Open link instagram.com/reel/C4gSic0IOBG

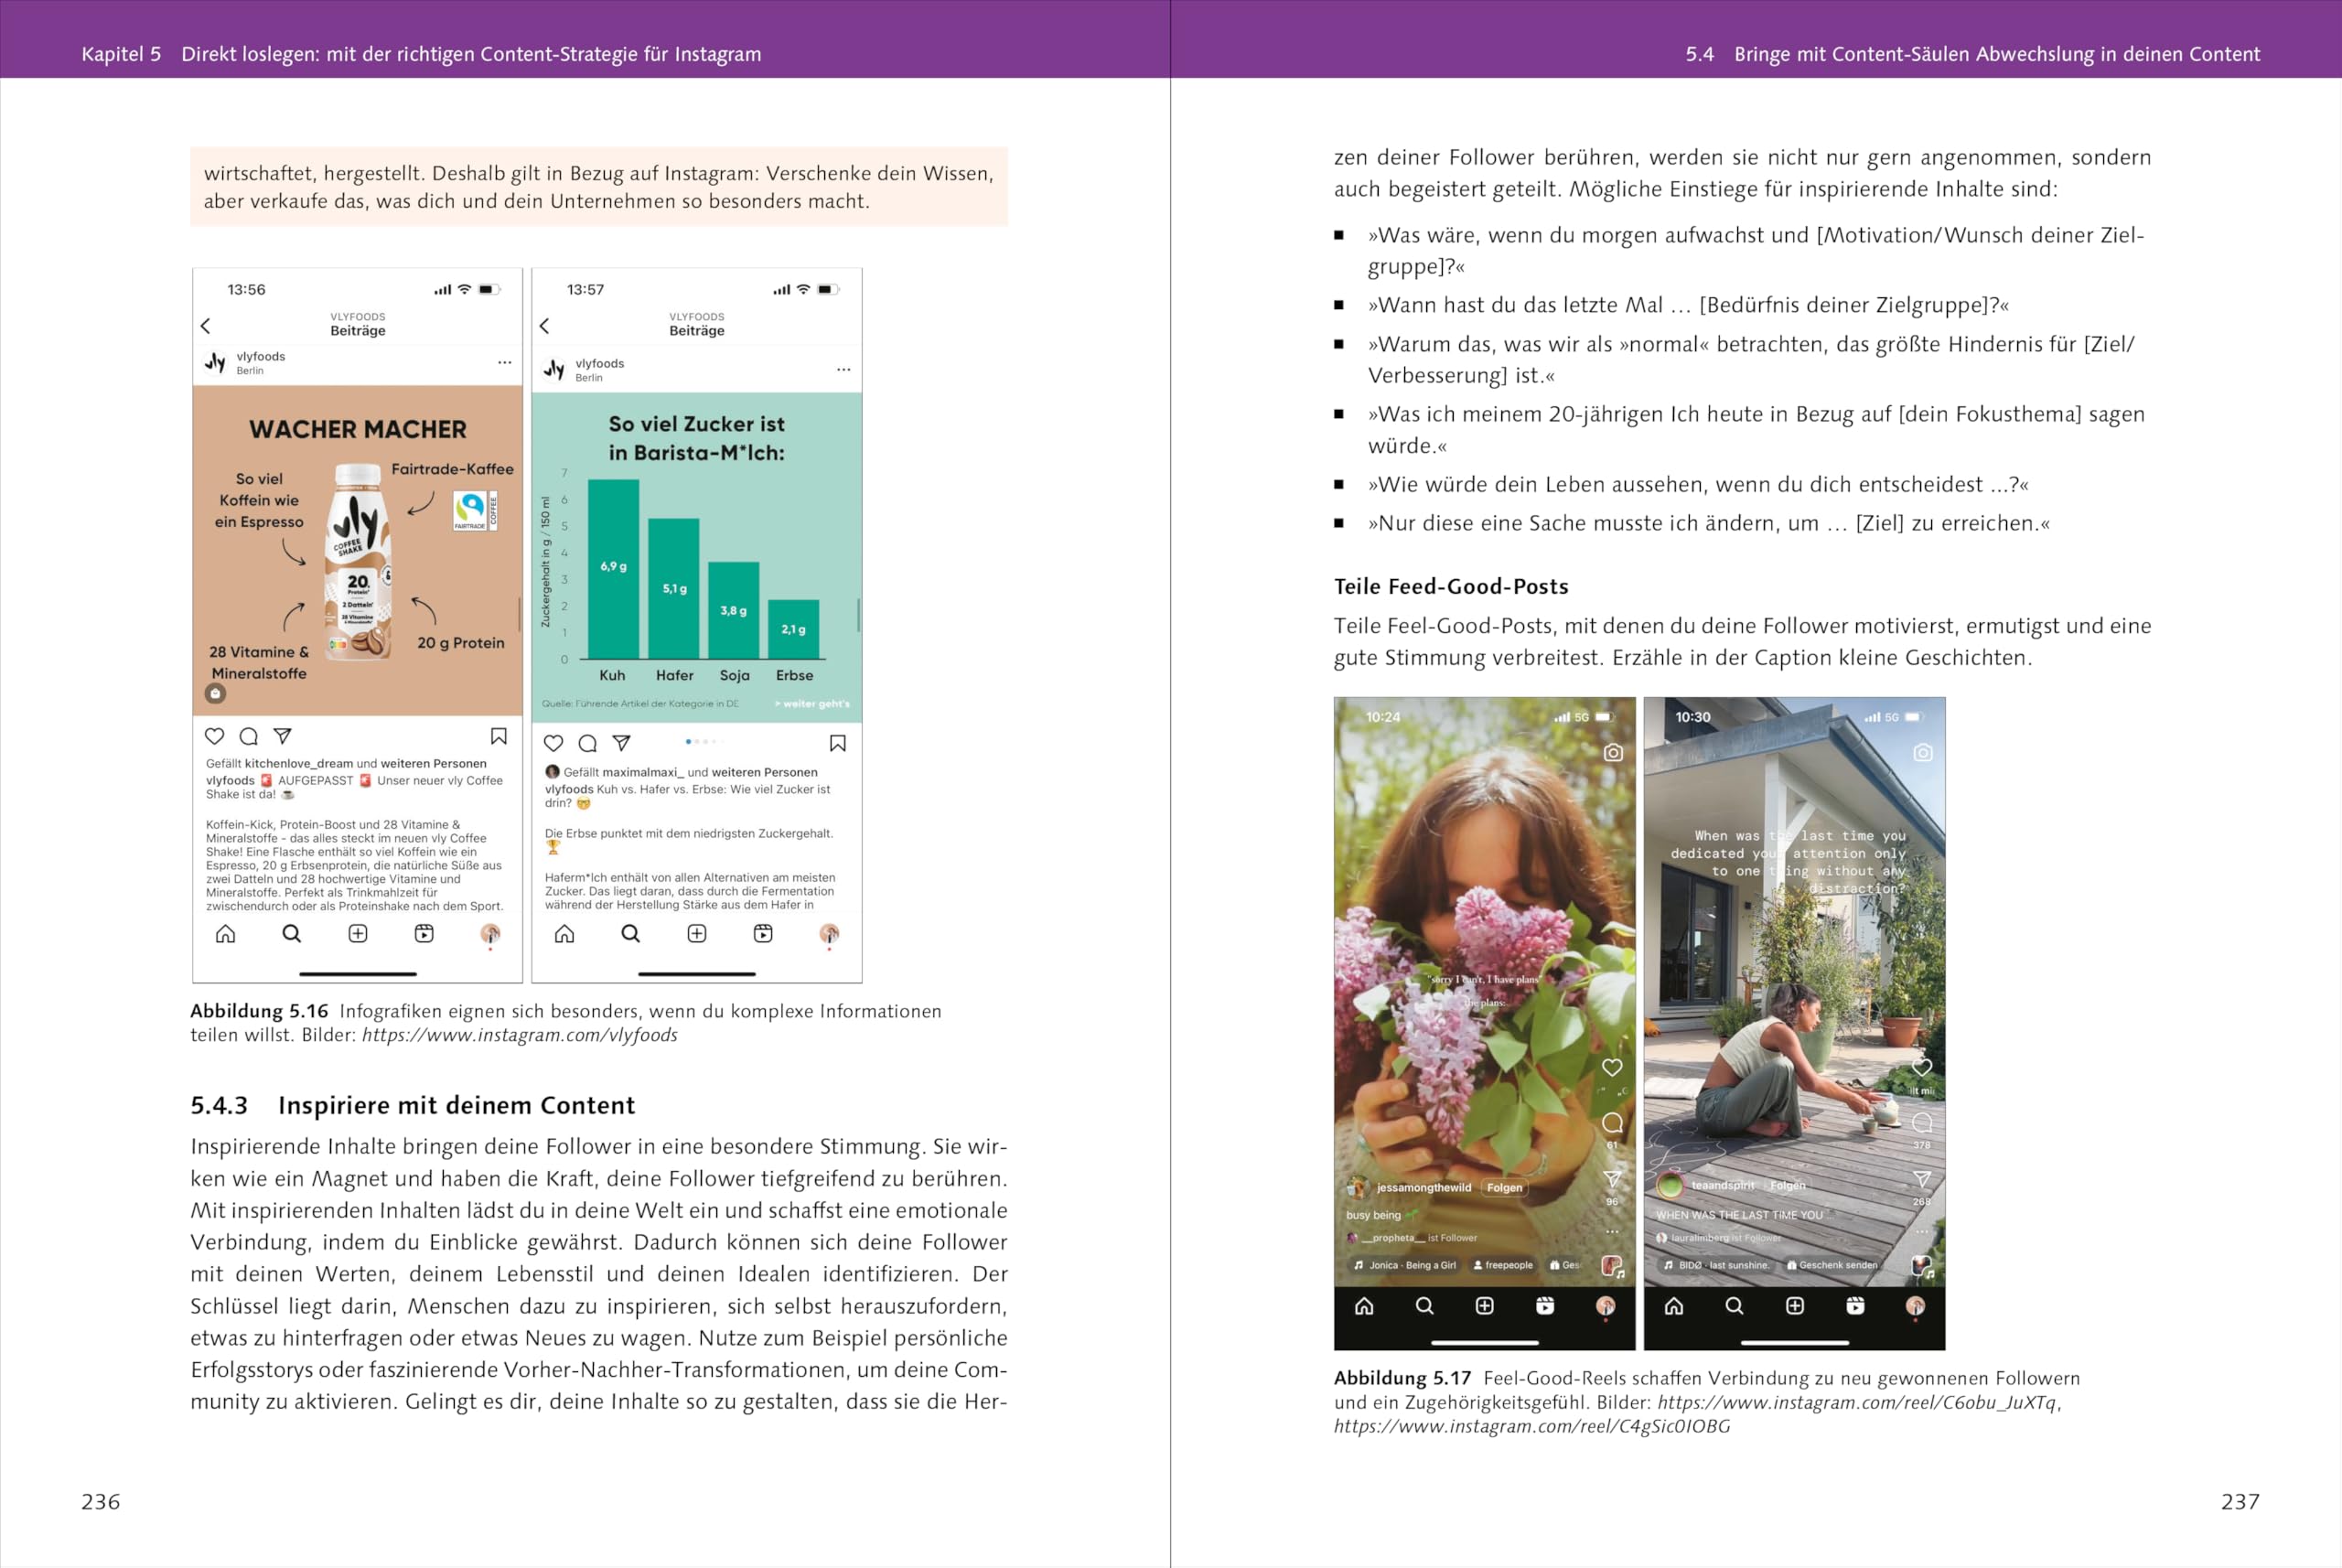coord(1532,1426)
